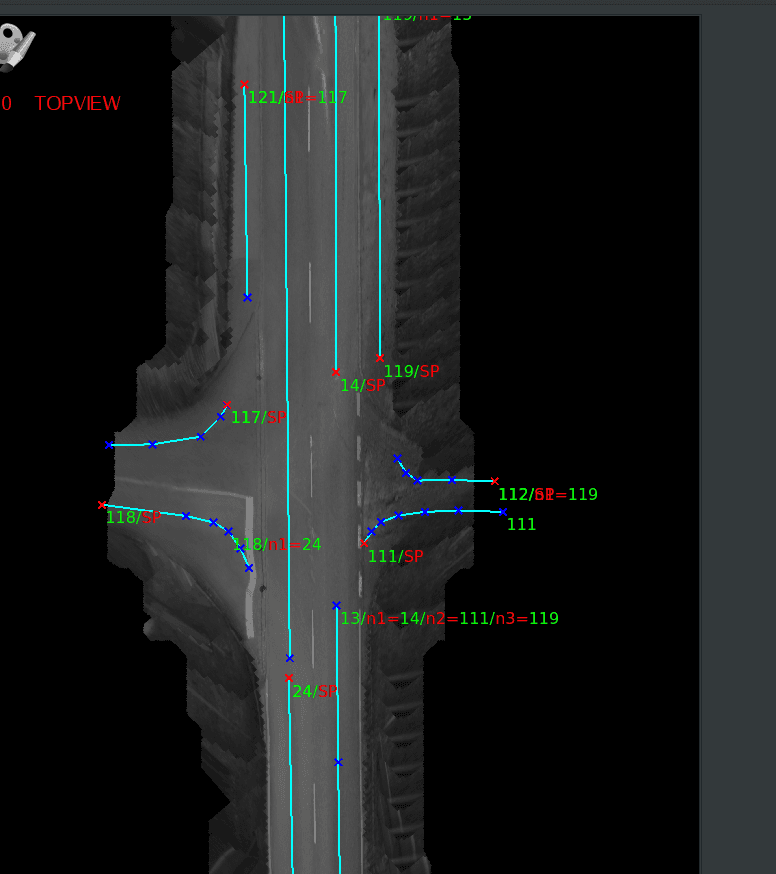Select blue point just above the 24/SP marker
This screenshot has width=776, height=874.
tap(290, 658)
